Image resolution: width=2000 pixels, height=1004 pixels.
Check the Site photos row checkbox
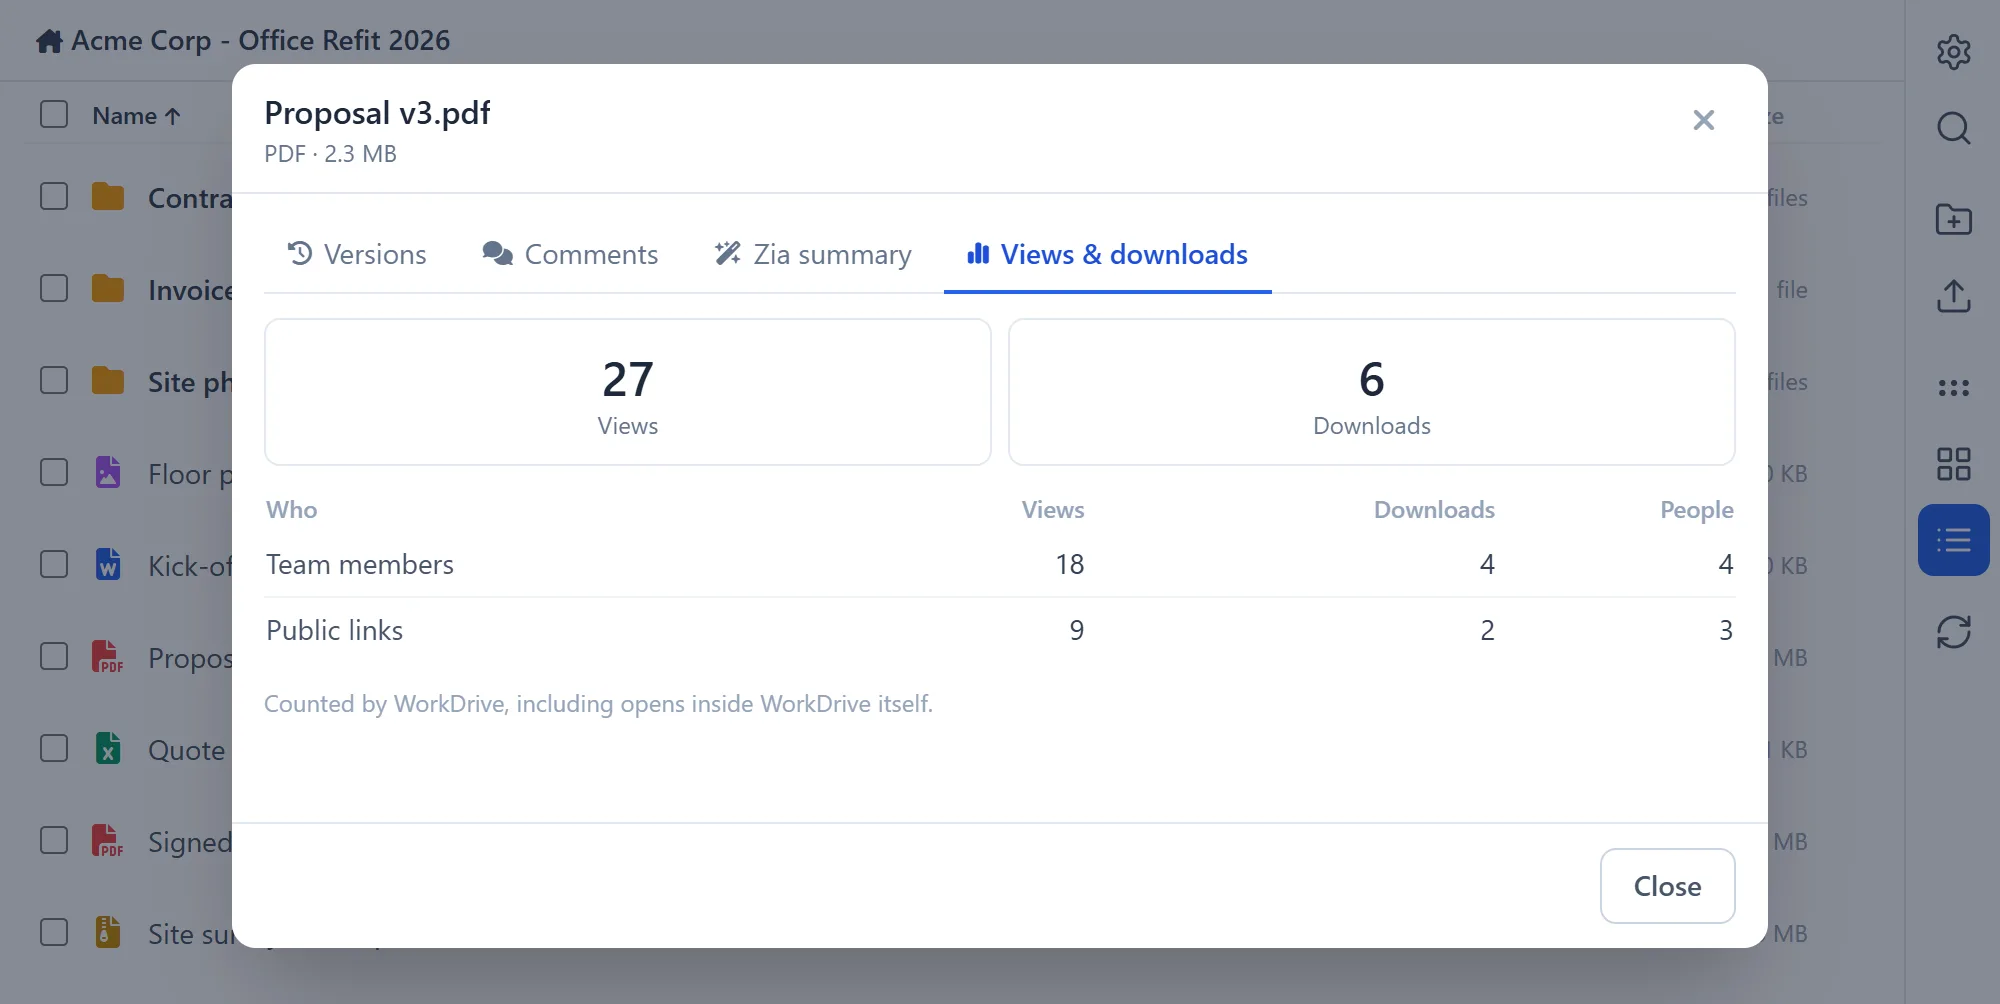pos(54,380)
